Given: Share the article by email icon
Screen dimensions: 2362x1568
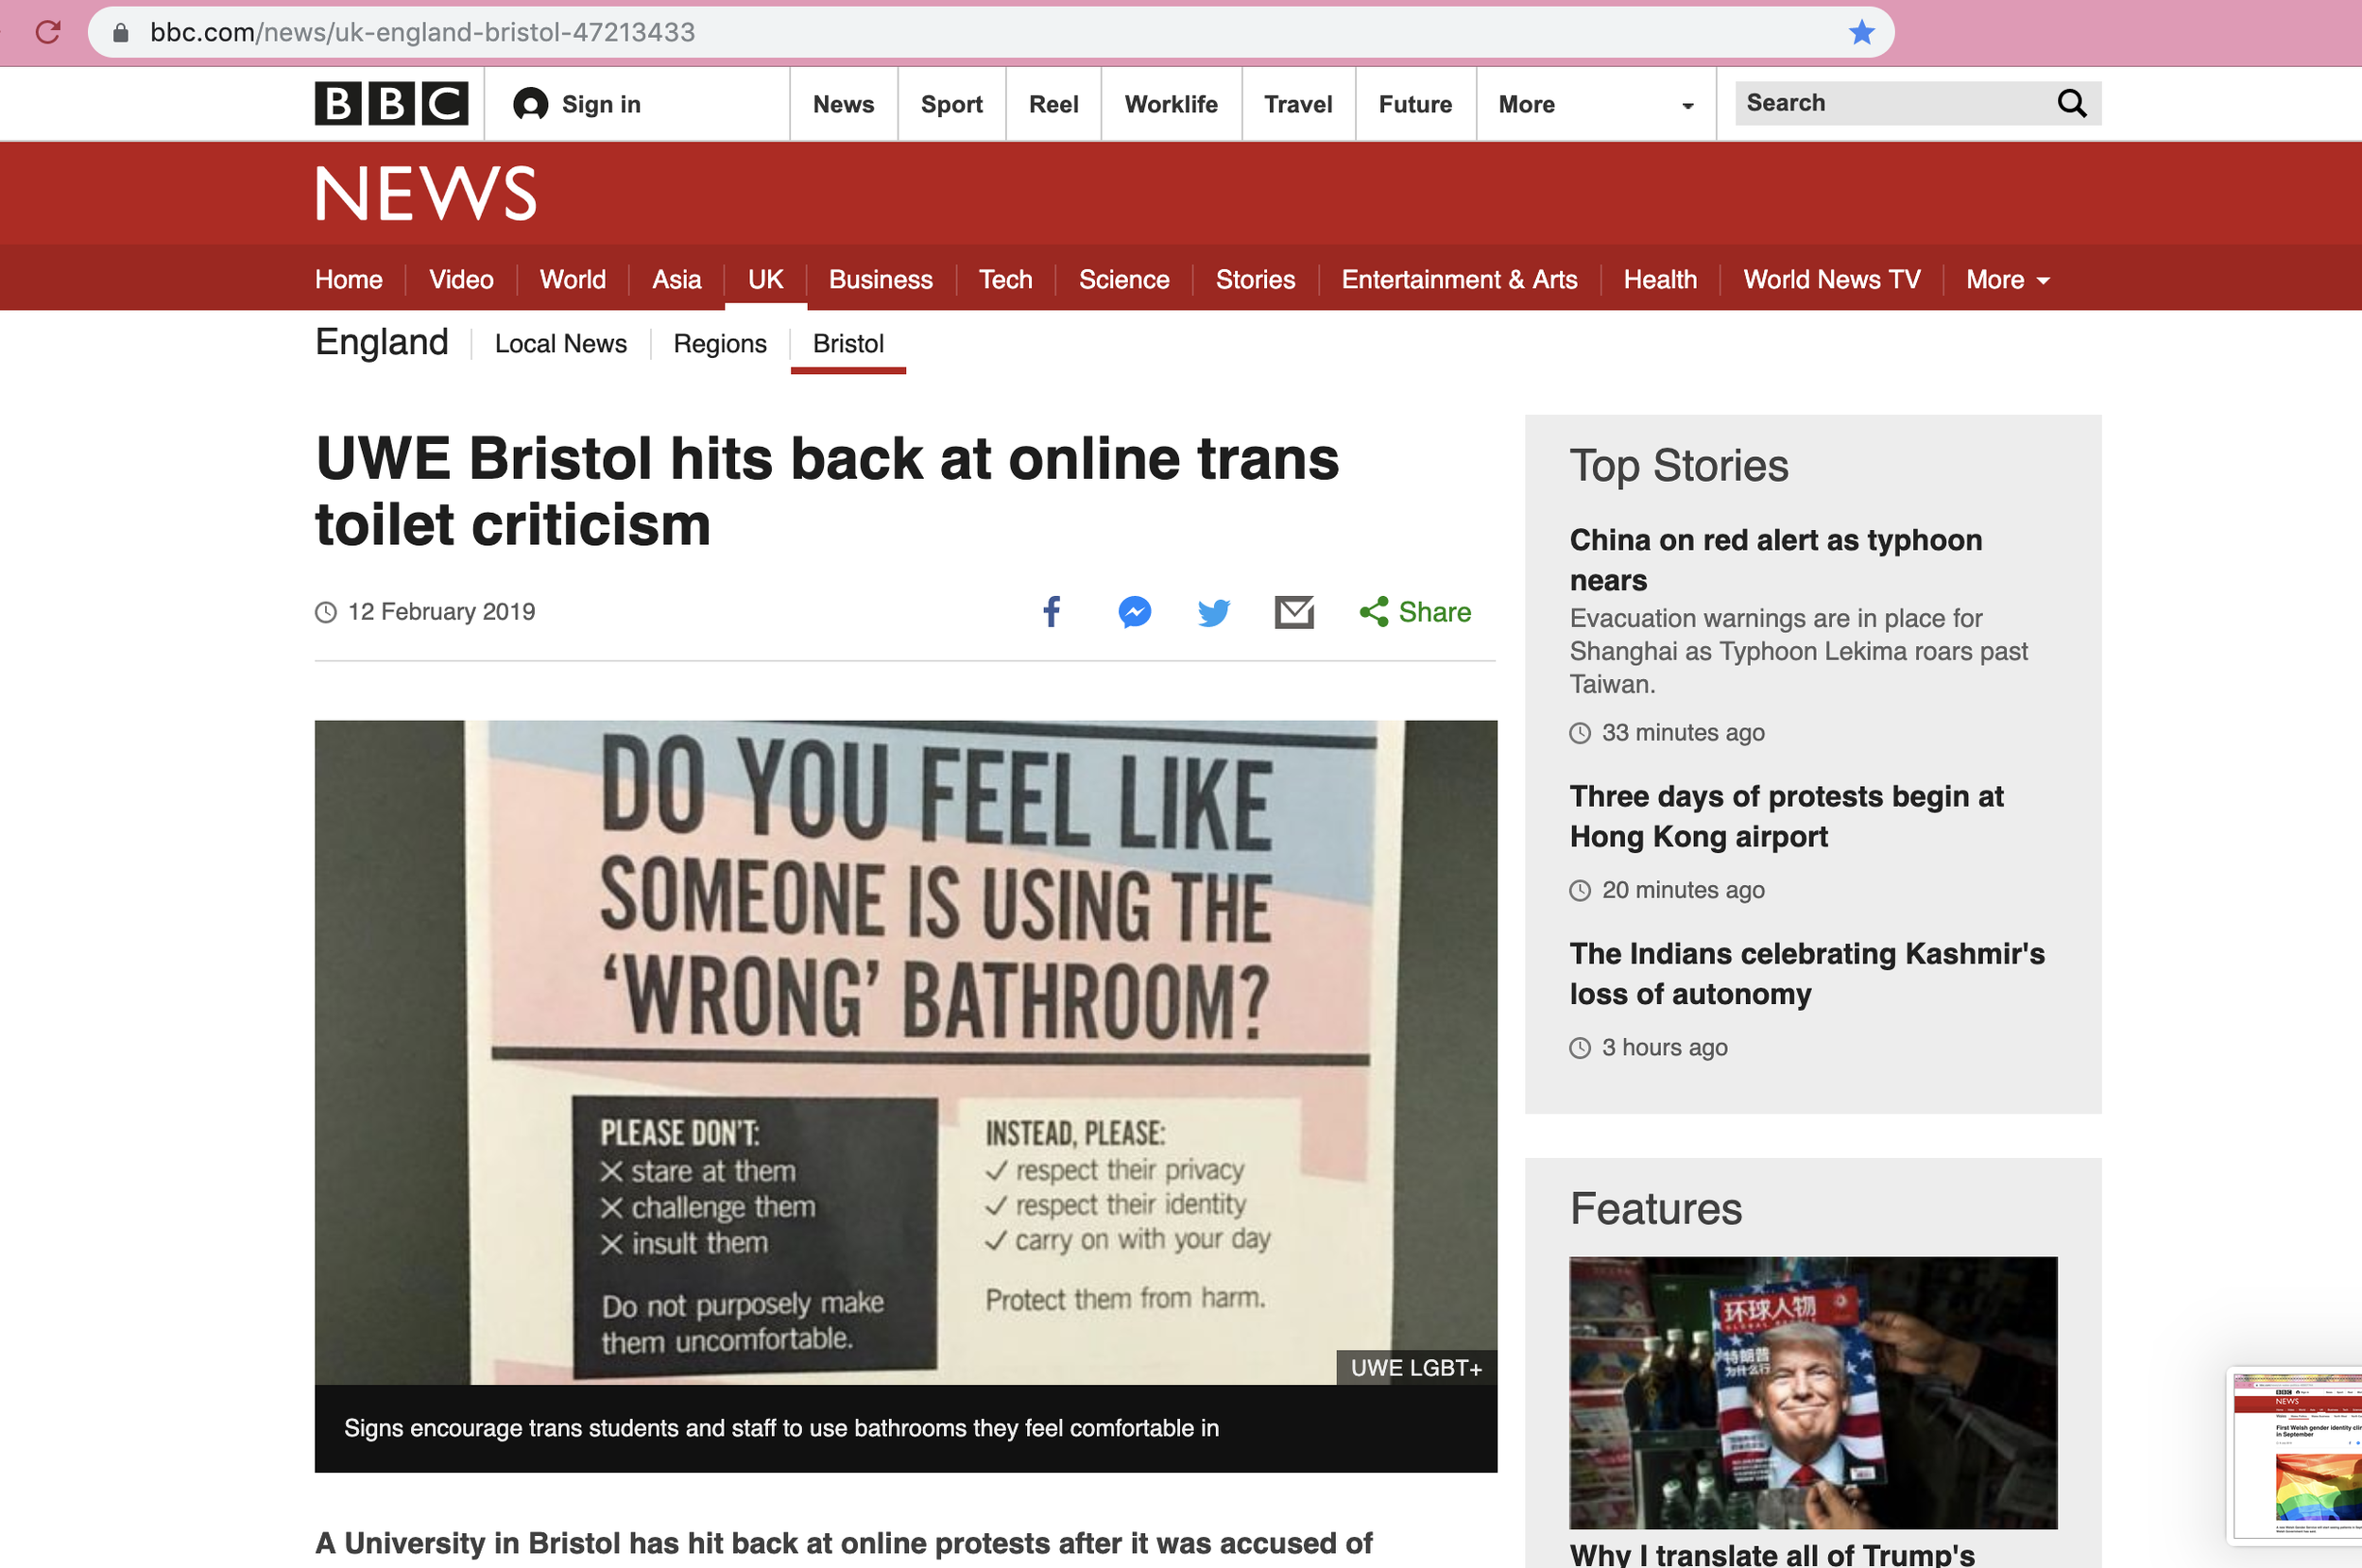Looking at the screenshot, I should coord(1294,611).
